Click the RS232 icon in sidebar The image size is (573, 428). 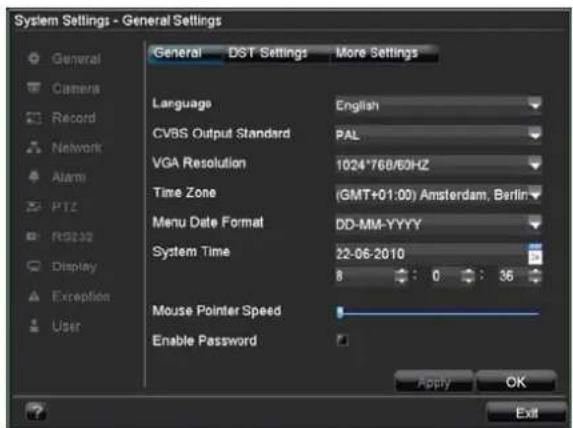tap(33, 236)
